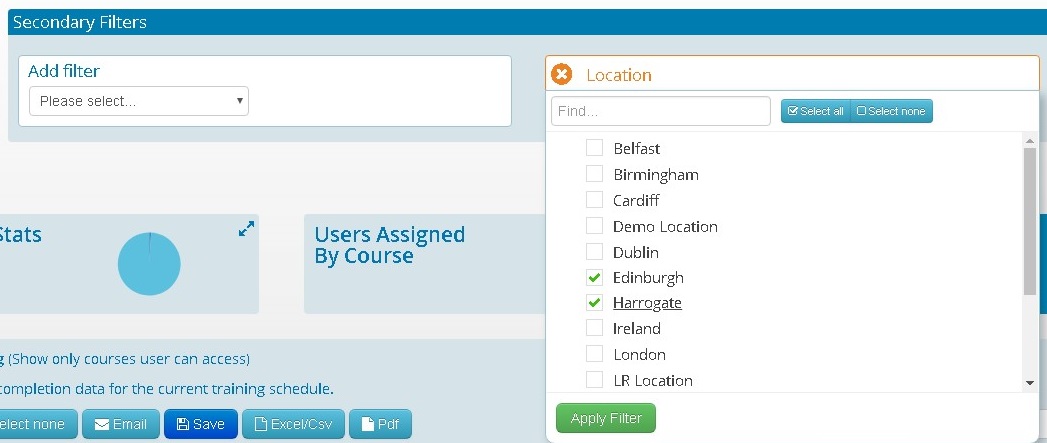The width and height of the screenshot is (1047, 443).
Task: Export data via the Excel/Csv button
Action: (292, 424)
